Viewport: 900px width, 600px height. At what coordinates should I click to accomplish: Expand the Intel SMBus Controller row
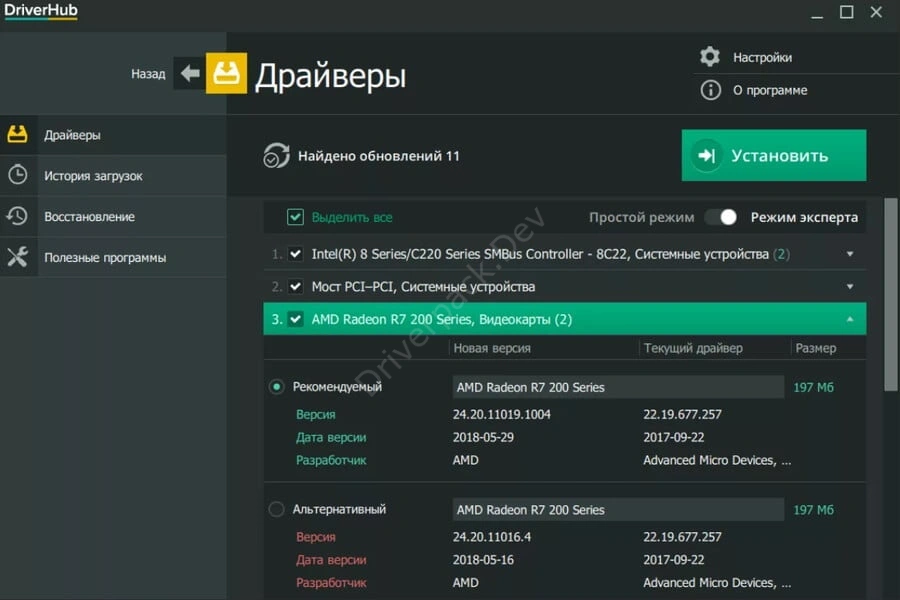click(850, 254)
